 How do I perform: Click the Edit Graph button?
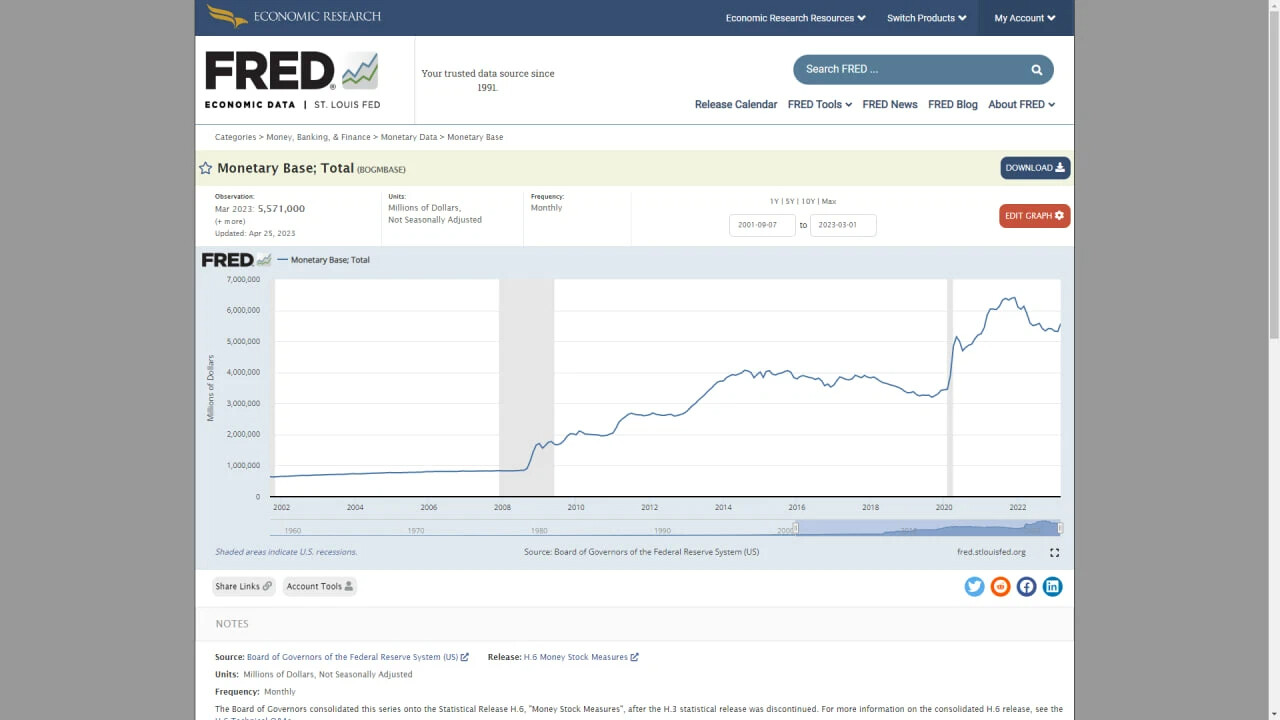click(1035, 216)
